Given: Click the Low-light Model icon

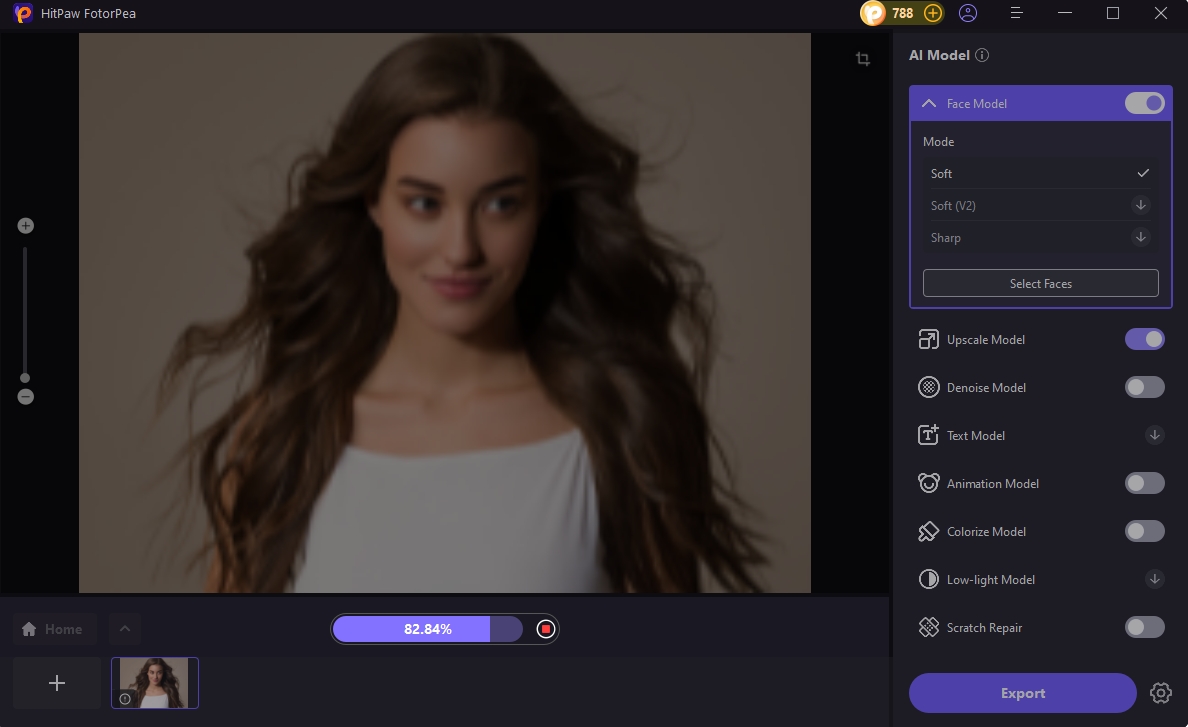Looking at the screenshot, I should pos(928,579).
